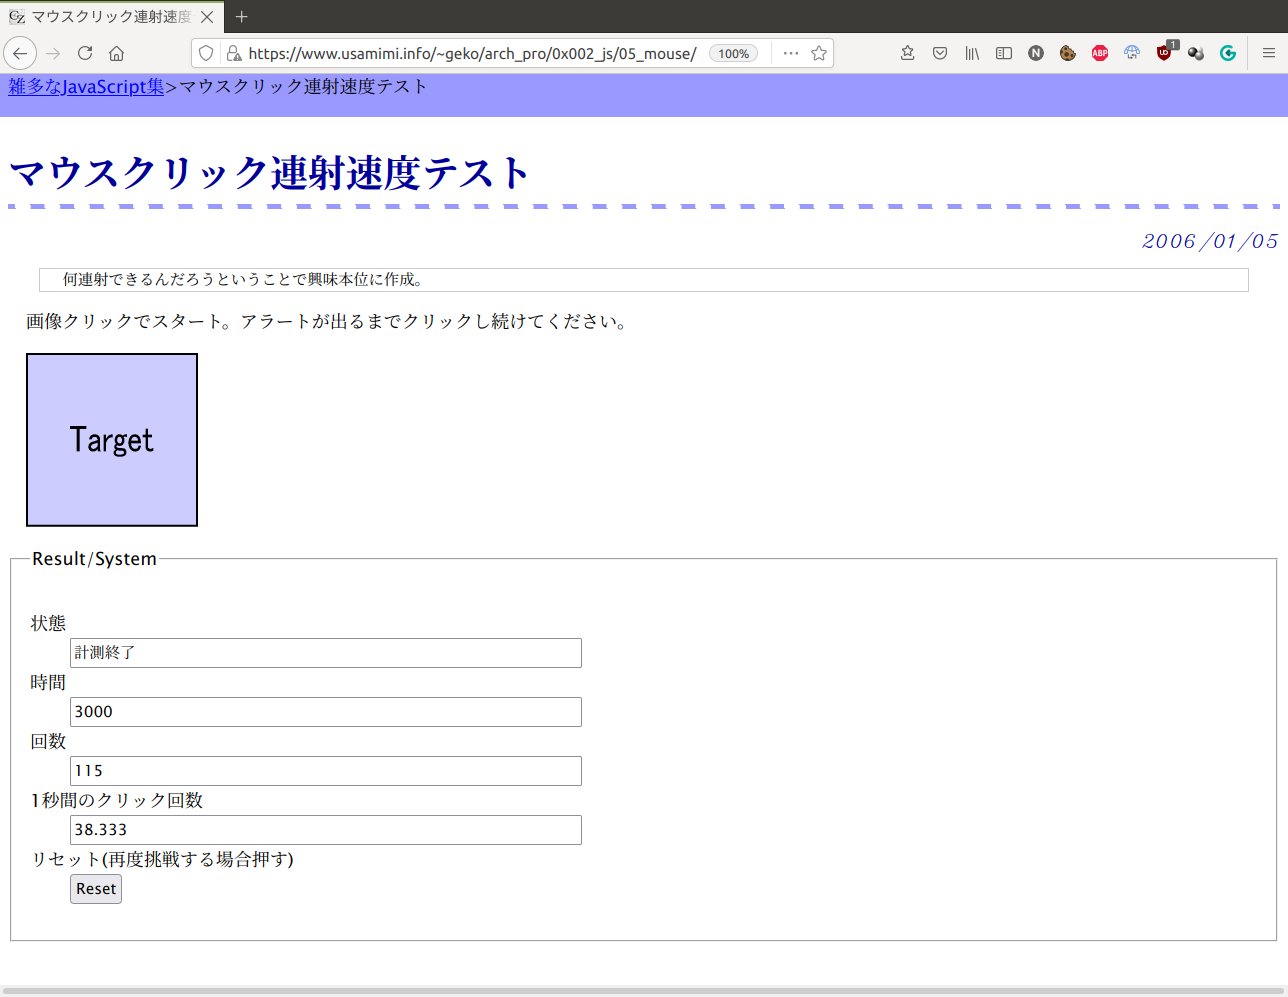Viewport: 1288px width, 997px height.
Task: Click the forward navigation arrow
Action: coord(53,53)
